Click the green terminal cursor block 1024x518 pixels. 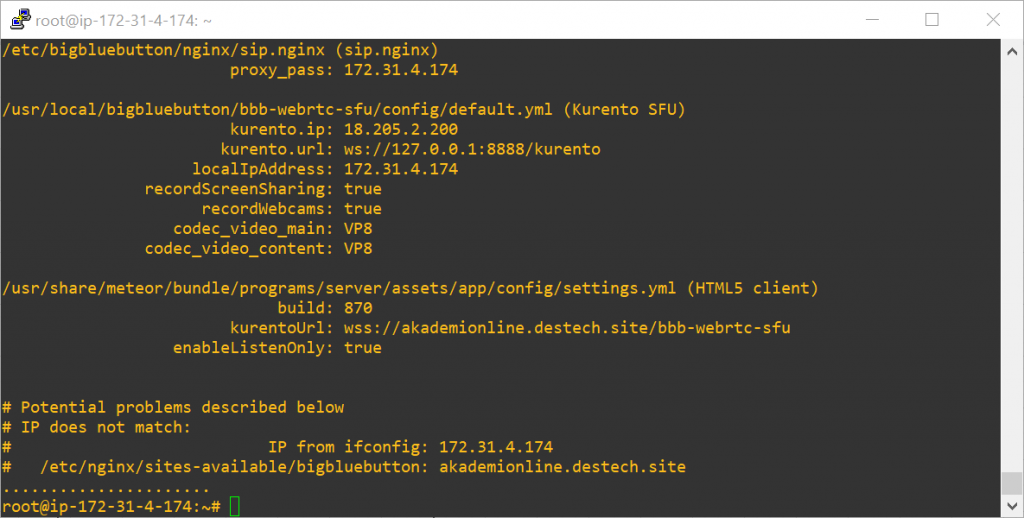click(234, 506)
